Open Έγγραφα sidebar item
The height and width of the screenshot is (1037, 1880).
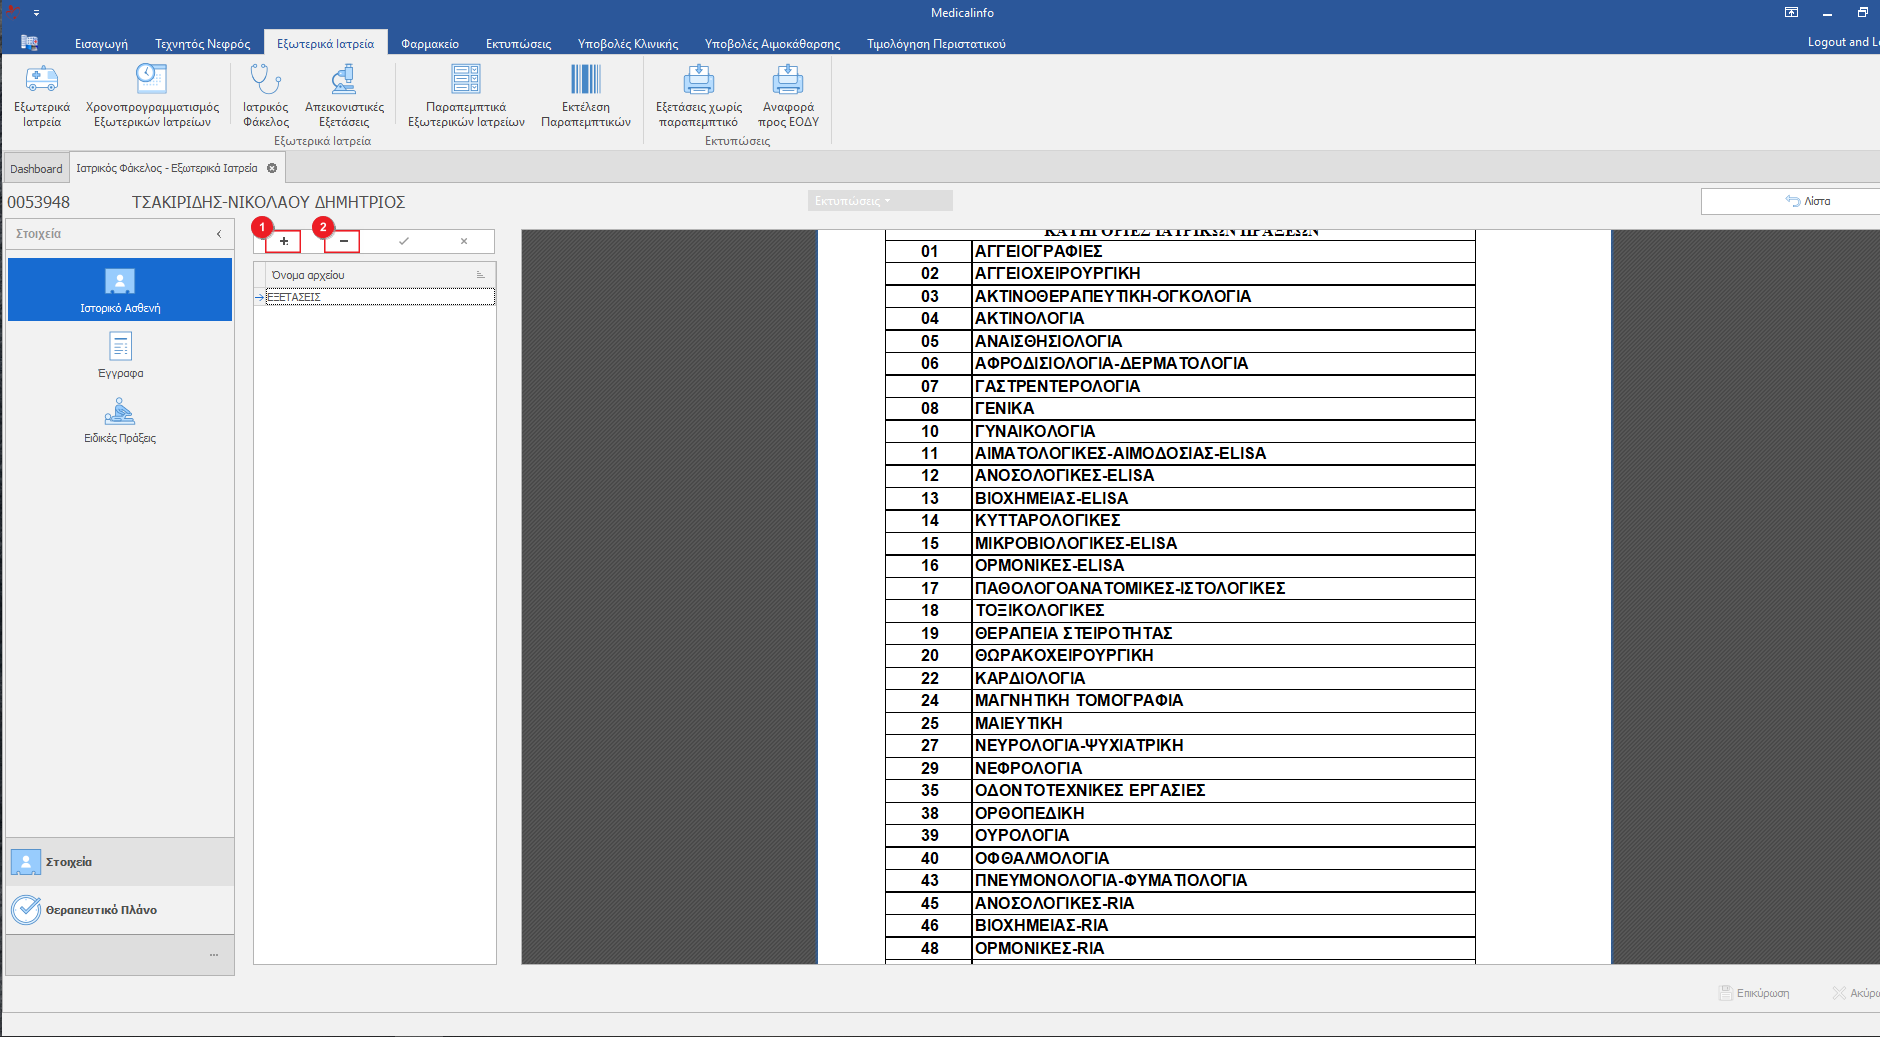click(x=120, y=355)
